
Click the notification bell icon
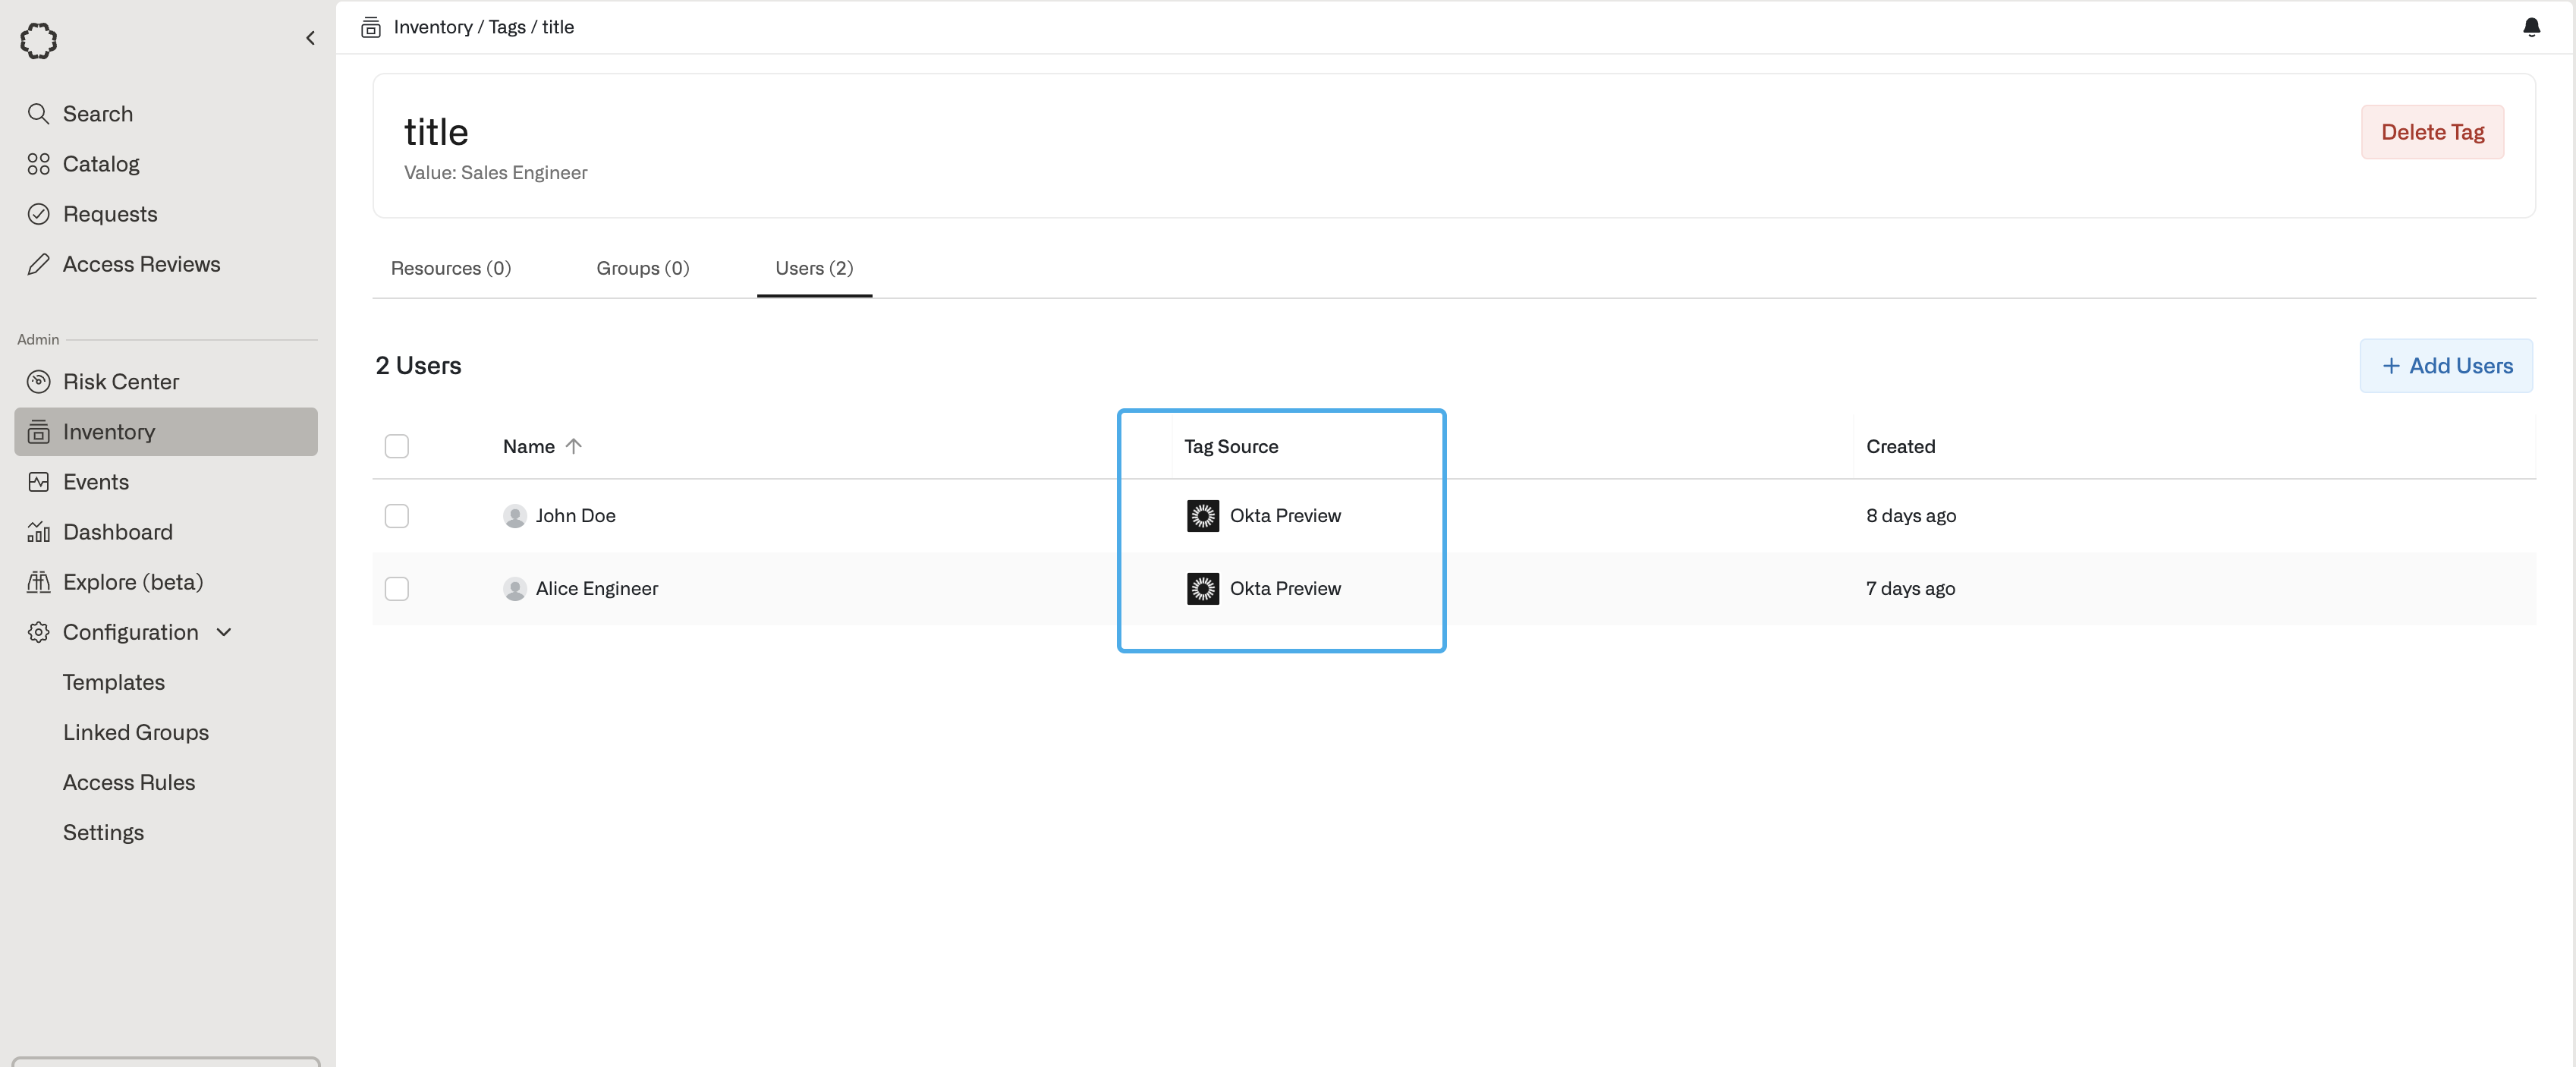pyautogui.click(x=2531, y=27)
